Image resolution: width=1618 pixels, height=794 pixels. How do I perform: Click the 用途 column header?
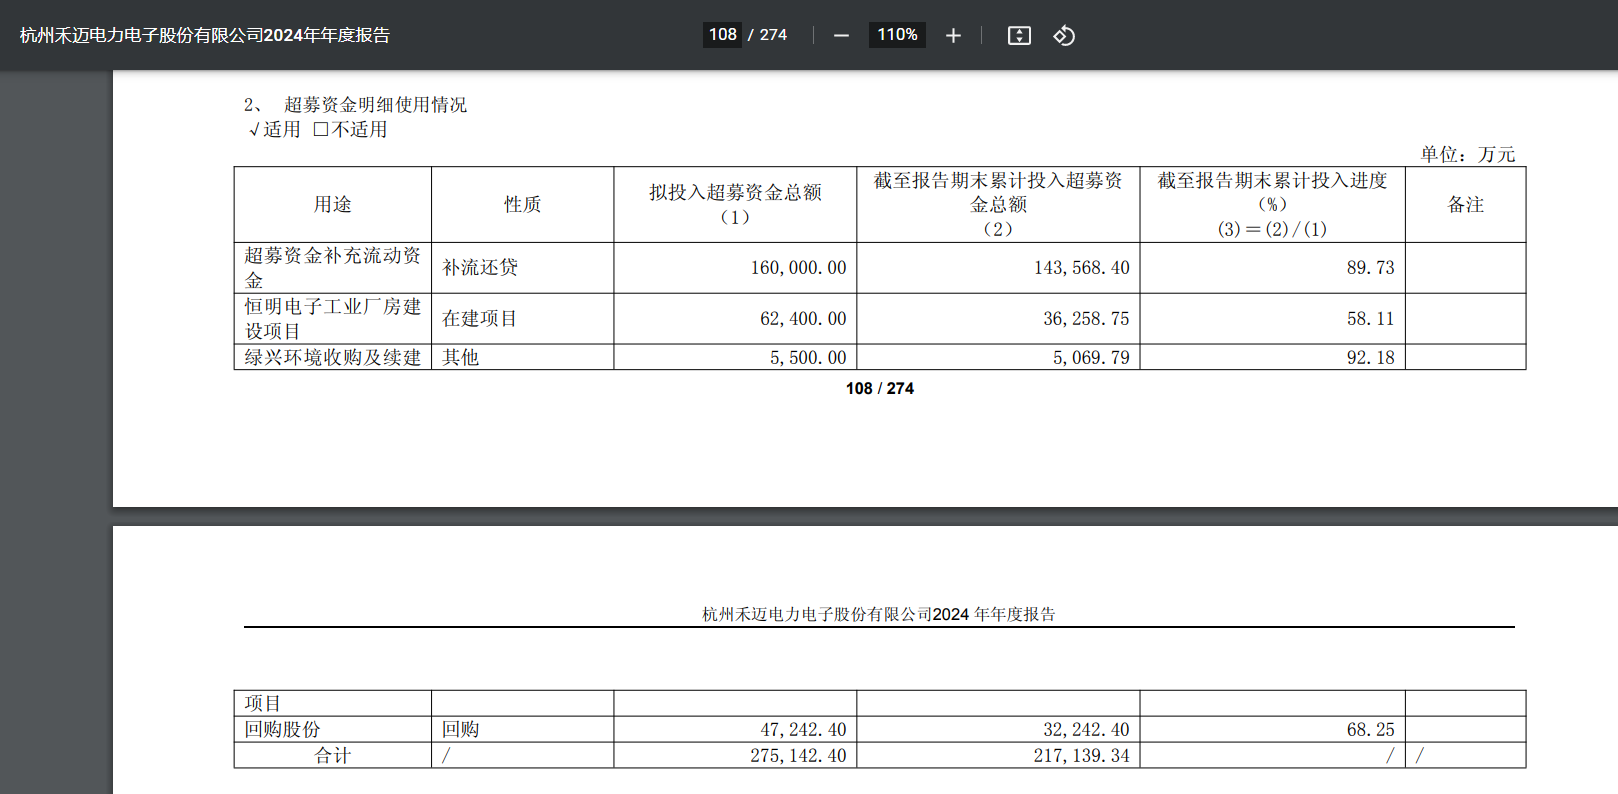click(333, 204)
